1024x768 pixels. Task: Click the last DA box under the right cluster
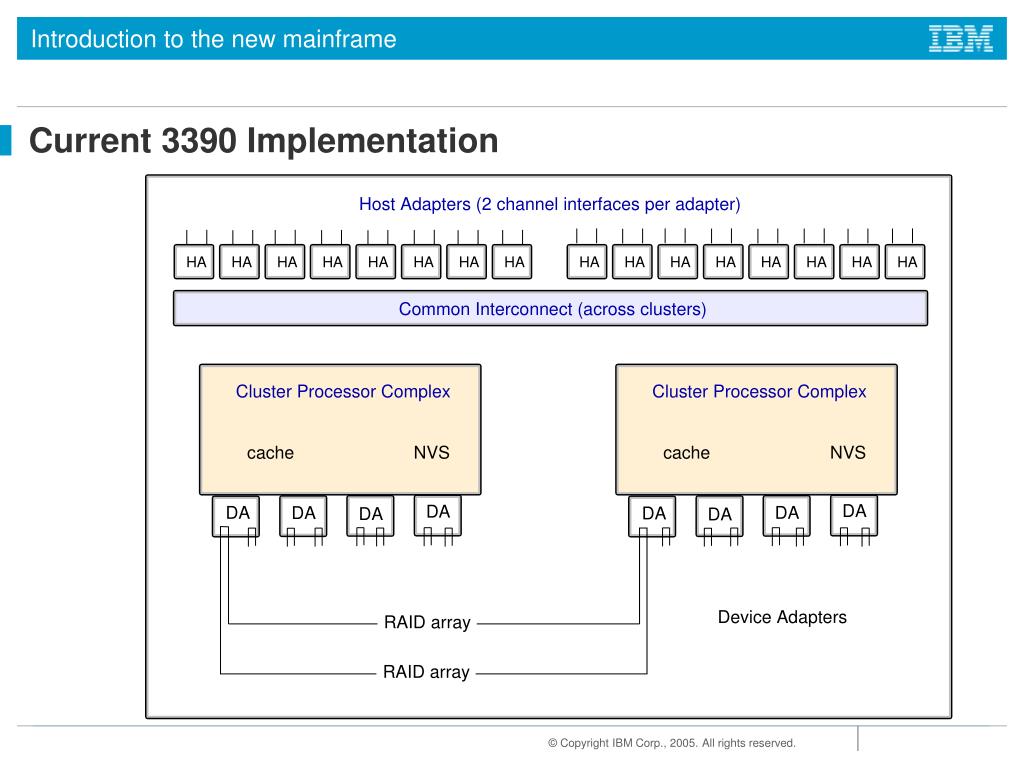pyautogui.click(x=854, y=515)
